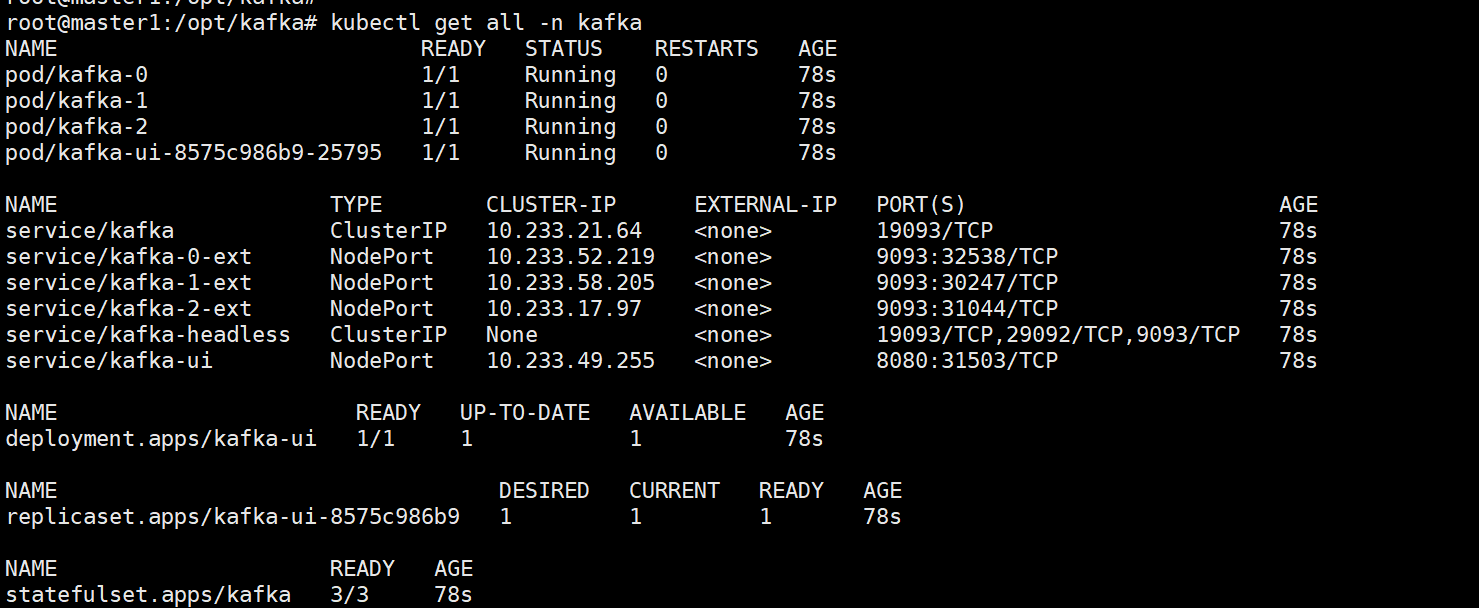The width and height of the screenshot is (1479, 608).
Task: Click 'None' cluster IP of kafka-headless
Action: pyautogui.click(x=512, y=335)
